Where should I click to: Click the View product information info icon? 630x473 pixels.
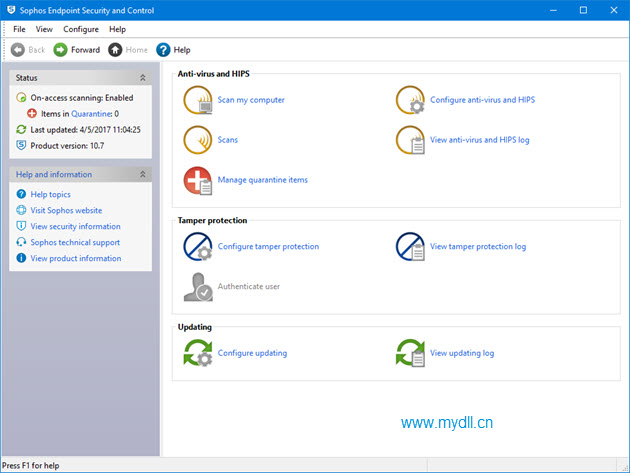coord(21,258)
